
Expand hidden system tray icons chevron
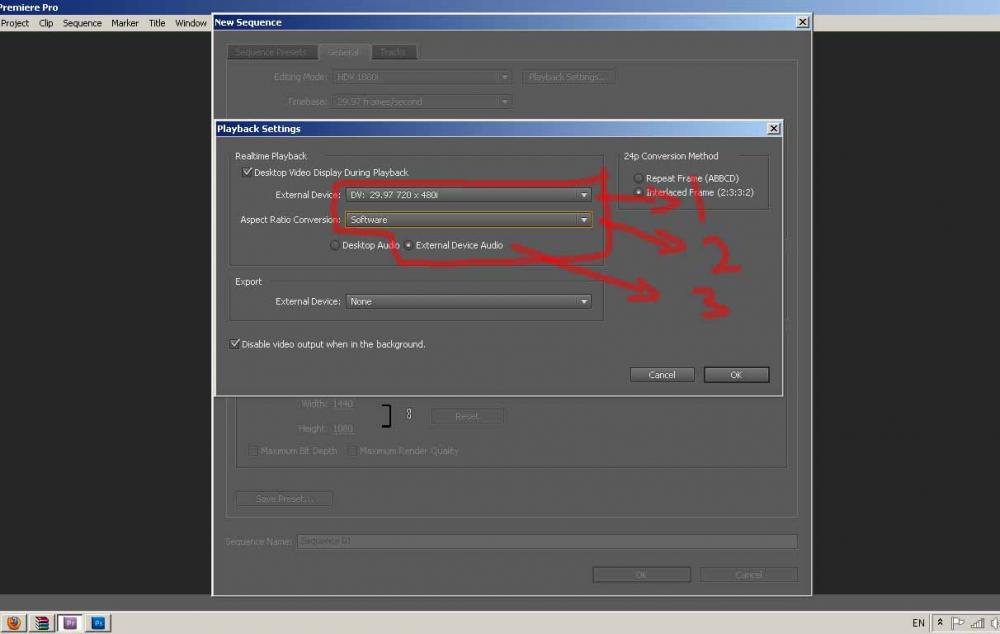pyautogui.click(x=940, y=622)
